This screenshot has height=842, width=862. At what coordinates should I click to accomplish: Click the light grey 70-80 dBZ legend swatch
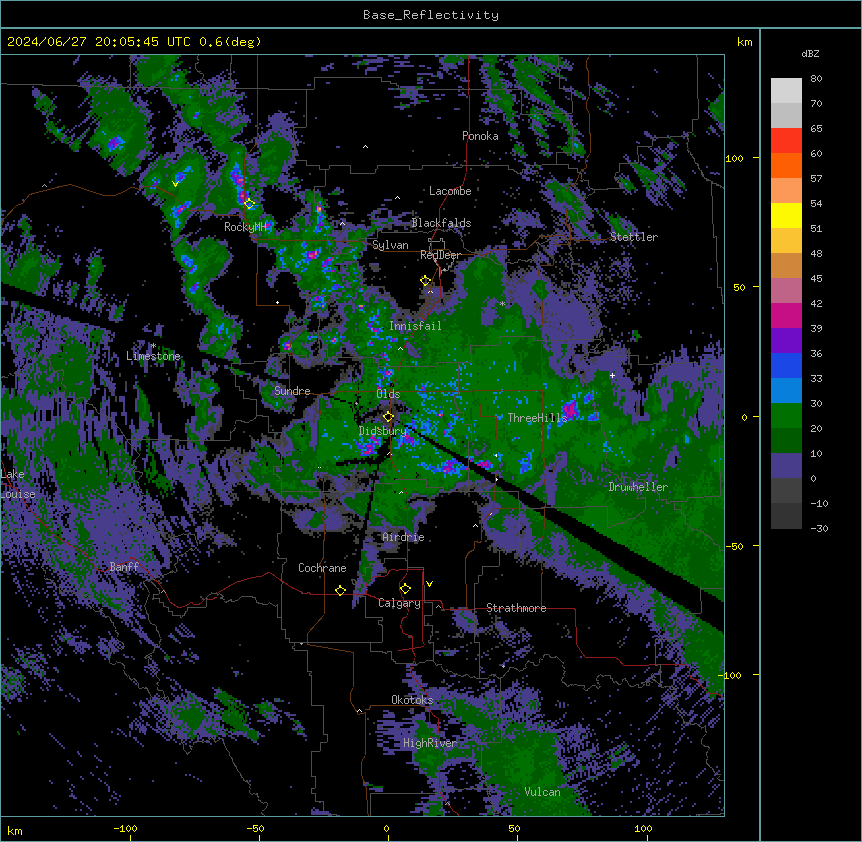[786, 91]
